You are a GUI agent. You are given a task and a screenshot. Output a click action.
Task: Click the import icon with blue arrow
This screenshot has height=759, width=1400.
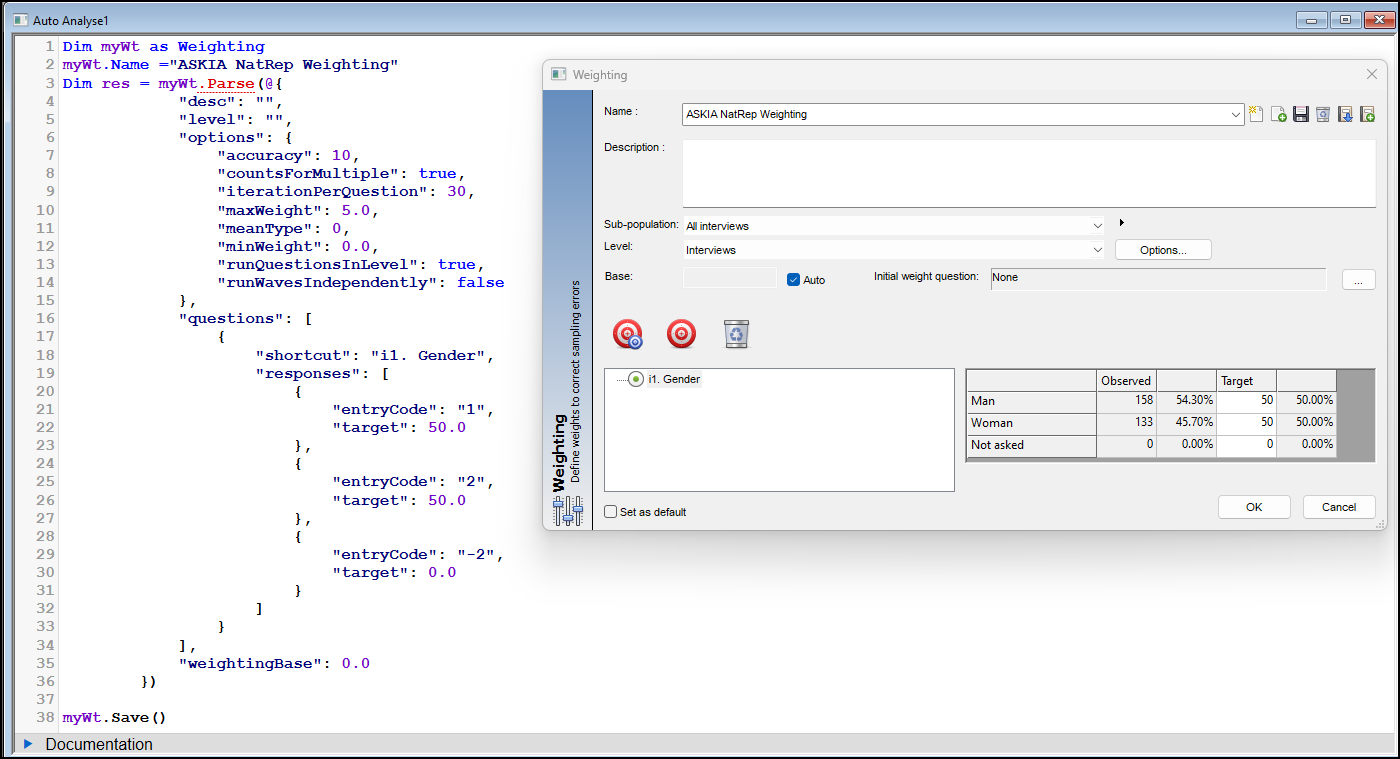point(1345,114)
